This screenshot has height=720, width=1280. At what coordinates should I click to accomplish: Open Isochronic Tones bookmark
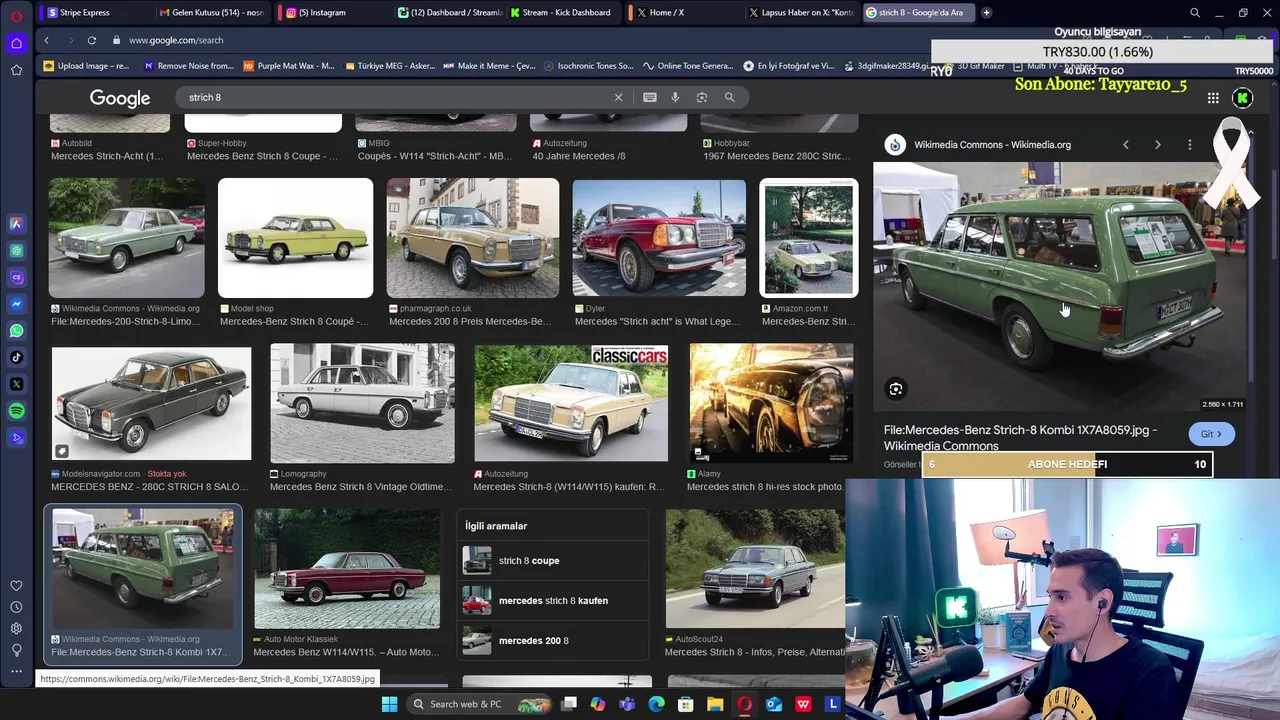589,66
